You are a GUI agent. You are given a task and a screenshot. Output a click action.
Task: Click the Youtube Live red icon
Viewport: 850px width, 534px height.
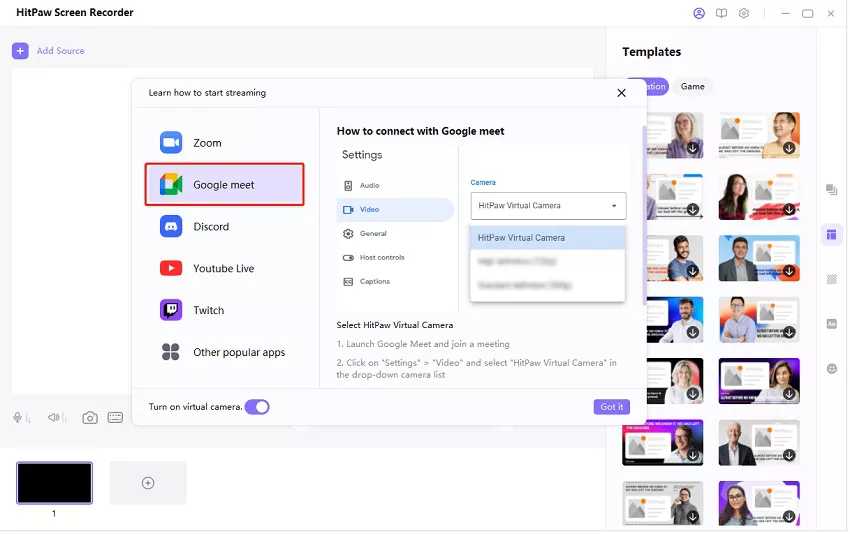[171, 268]
